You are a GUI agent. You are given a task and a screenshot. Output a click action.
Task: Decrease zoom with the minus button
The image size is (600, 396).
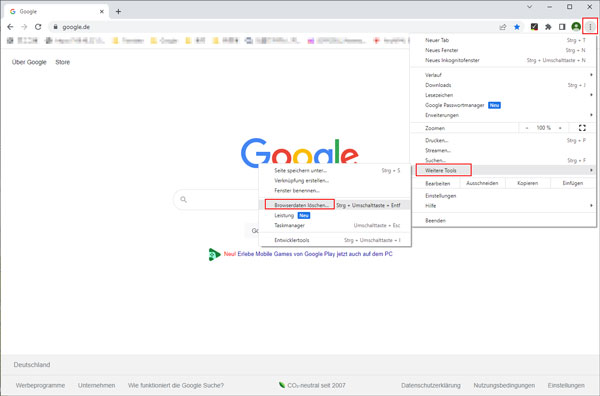coord(527,128)
